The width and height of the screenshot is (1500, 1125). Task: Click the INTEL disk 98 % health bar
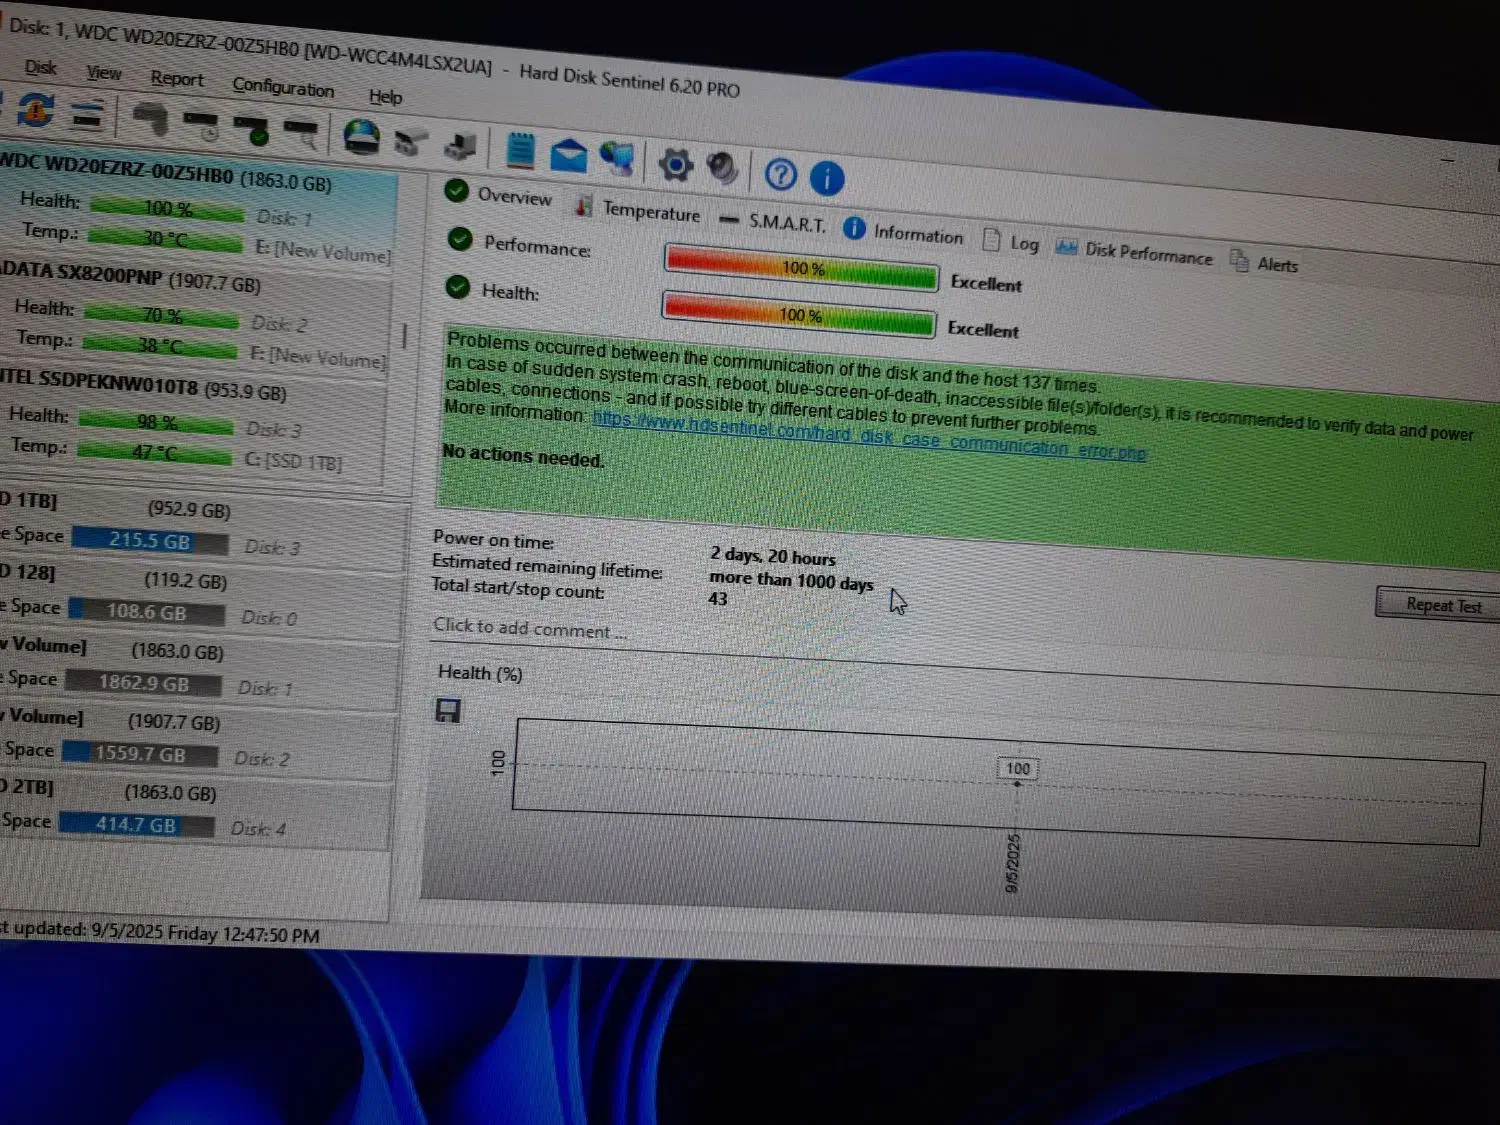click(156, 422)
